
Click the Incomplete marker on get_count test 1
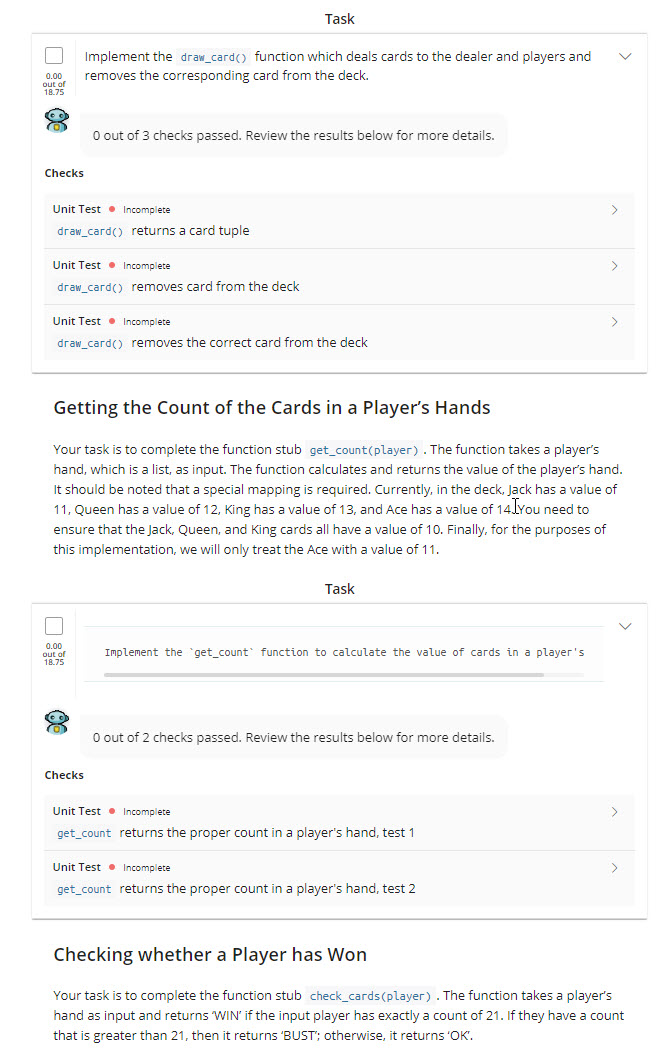click(114, 811)
